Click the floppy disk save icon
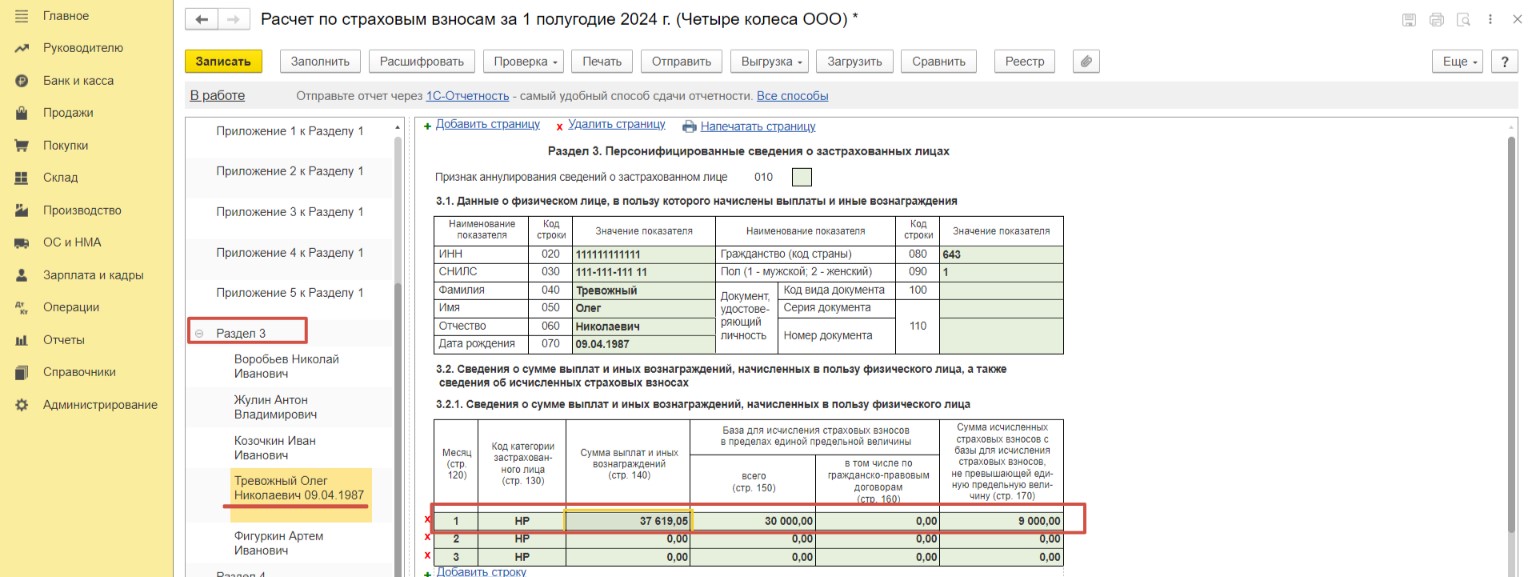1536x577 pixels. coord(1409,20)
